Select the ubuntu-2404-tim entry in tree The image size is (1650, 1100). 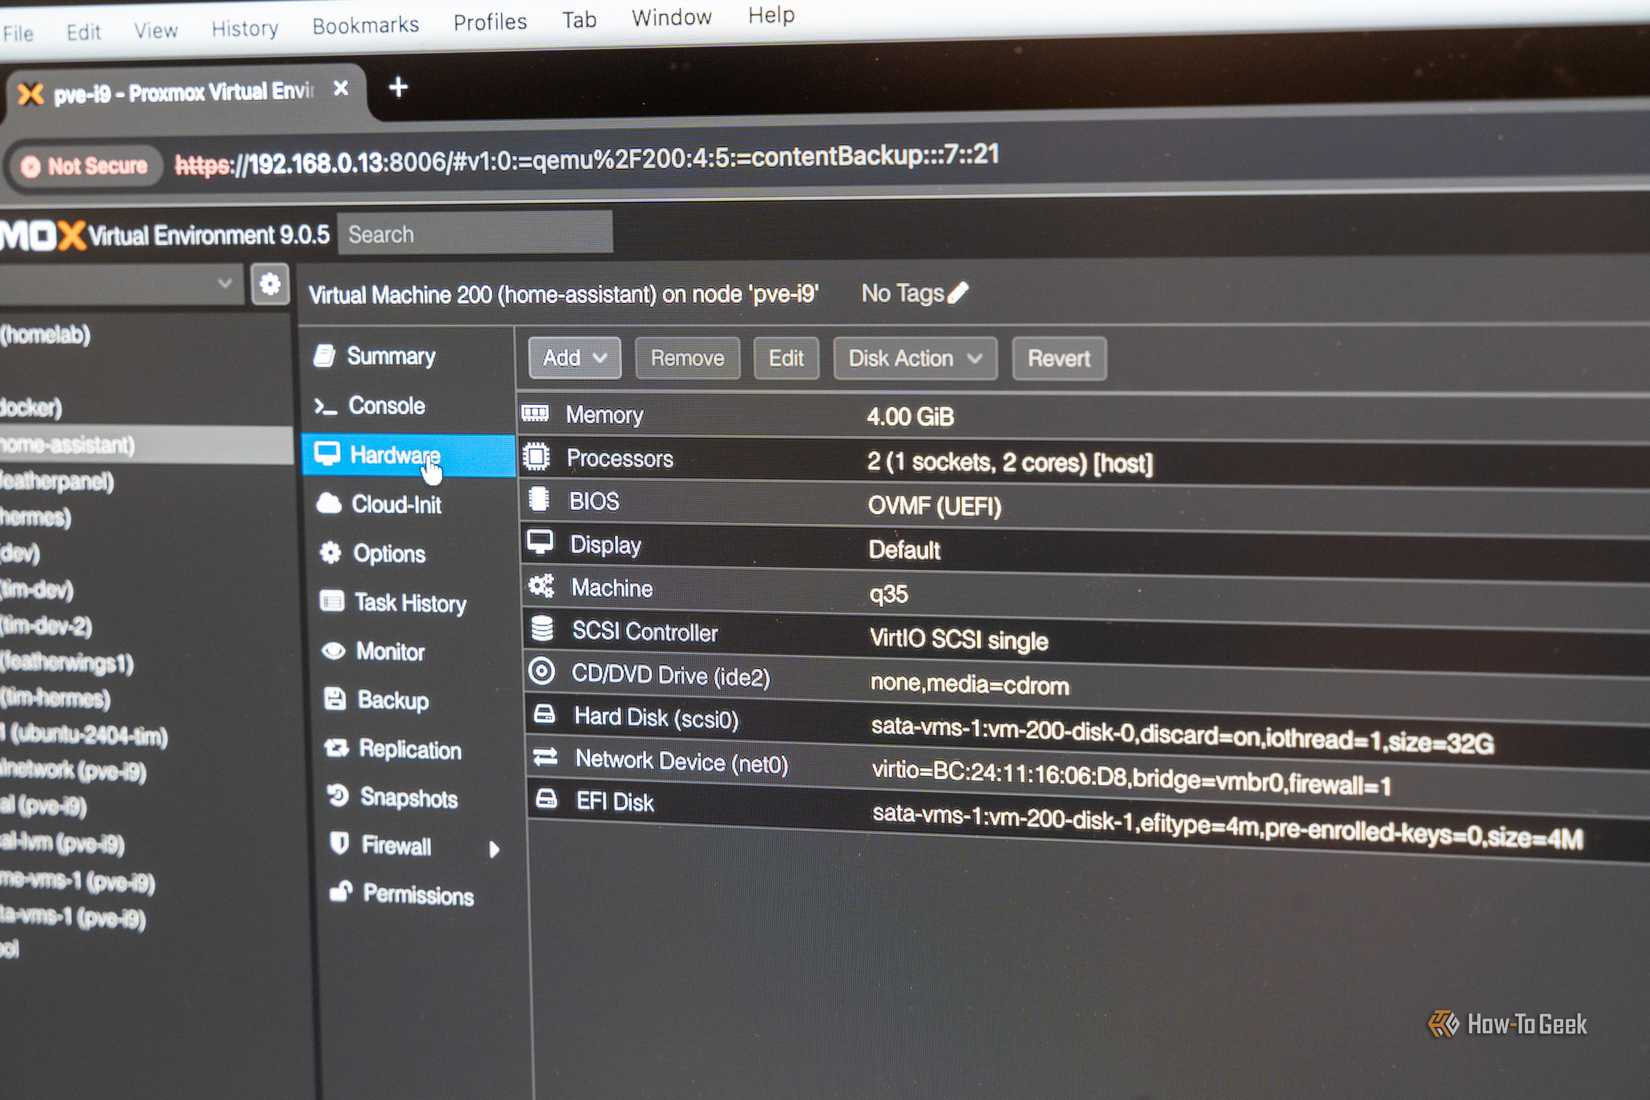pyautogui.click(x=85, y=736)
